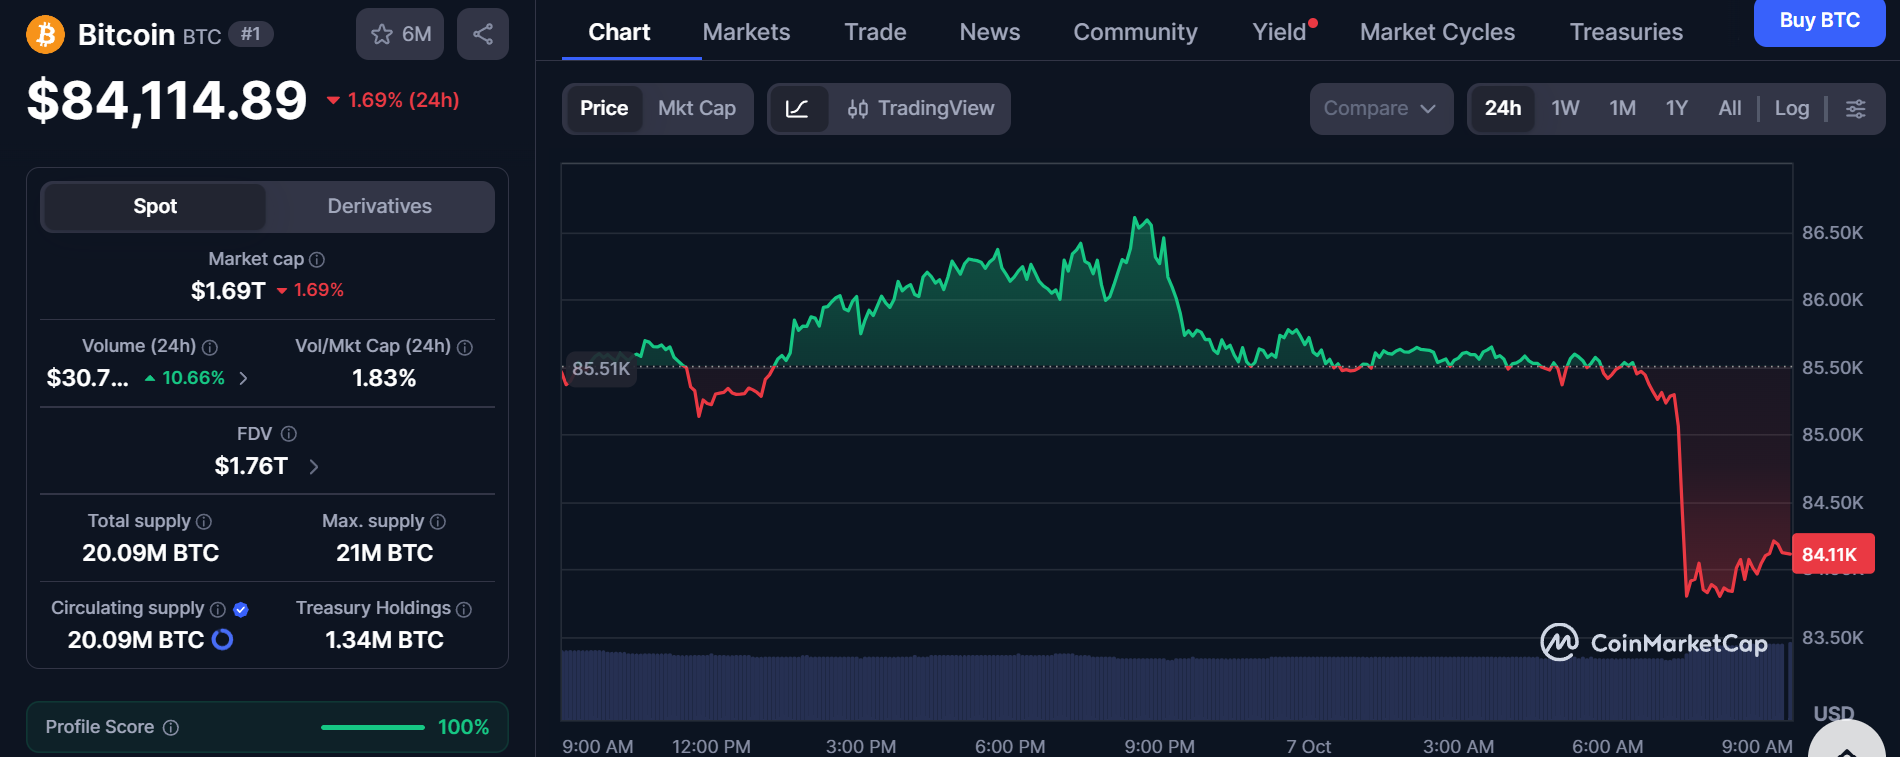Open the Treasuries tab

pos(1626,32)
